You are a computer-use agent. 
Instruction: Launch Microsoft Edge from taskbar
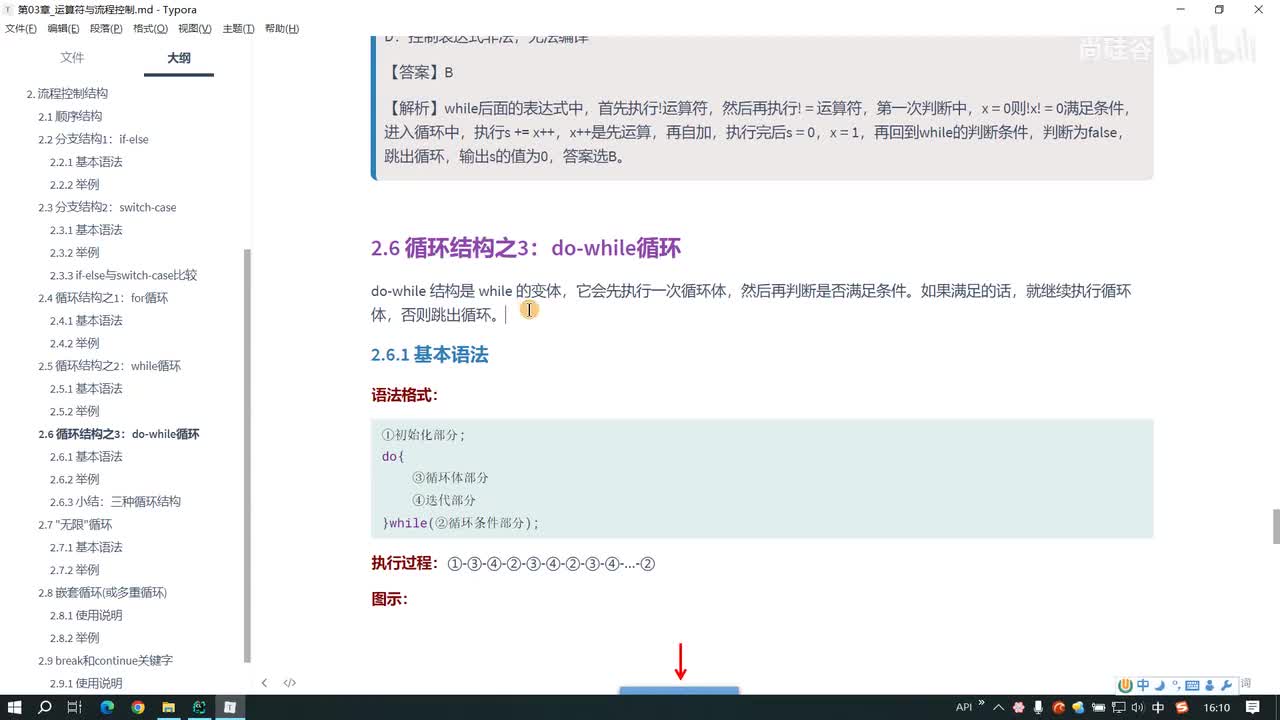click(107, 707)
